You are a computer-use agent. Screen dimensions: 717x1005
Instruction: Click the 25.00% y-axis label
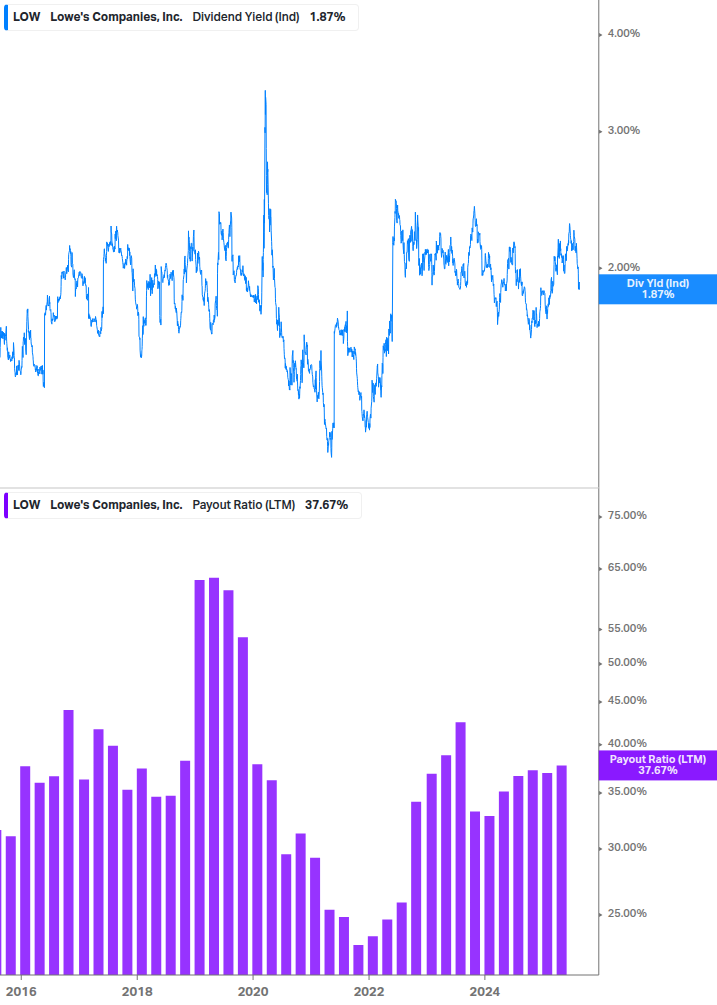[x=627, y=913]
